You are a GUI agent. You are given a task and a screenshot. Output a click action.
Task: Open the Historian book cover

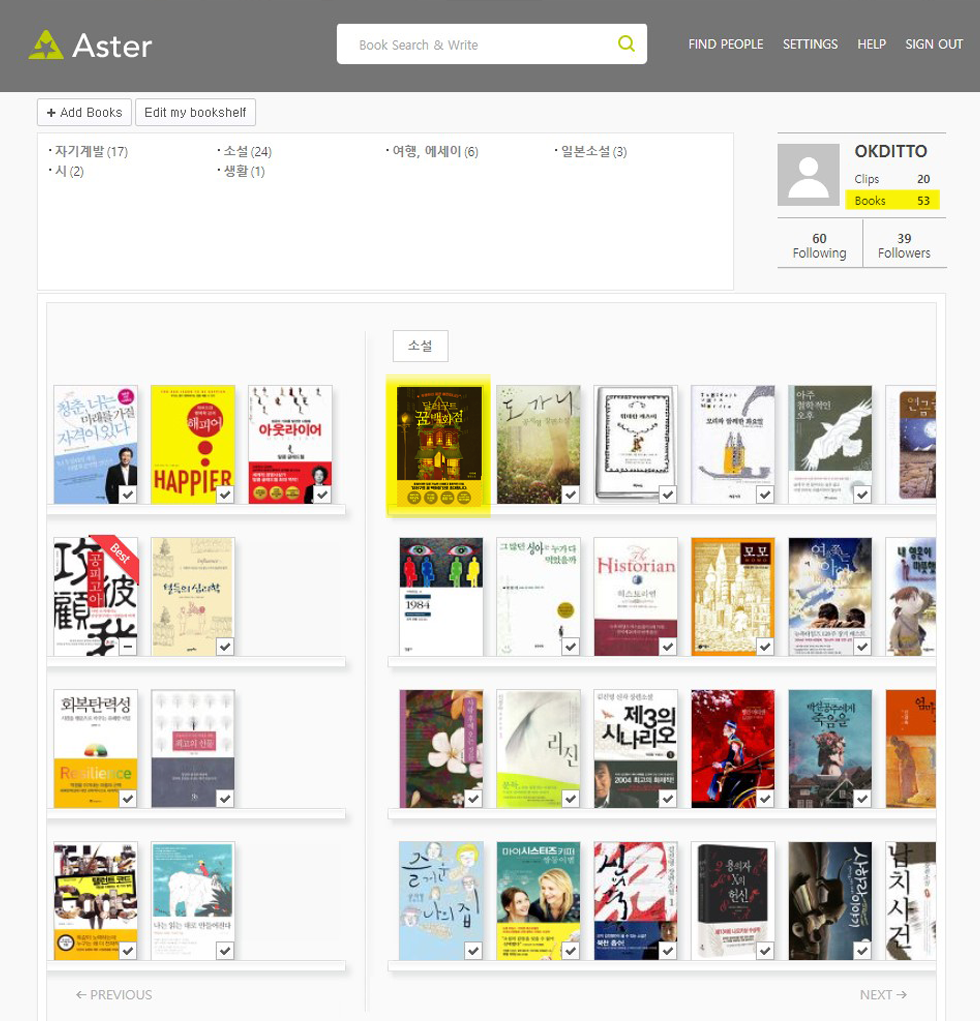635,596
